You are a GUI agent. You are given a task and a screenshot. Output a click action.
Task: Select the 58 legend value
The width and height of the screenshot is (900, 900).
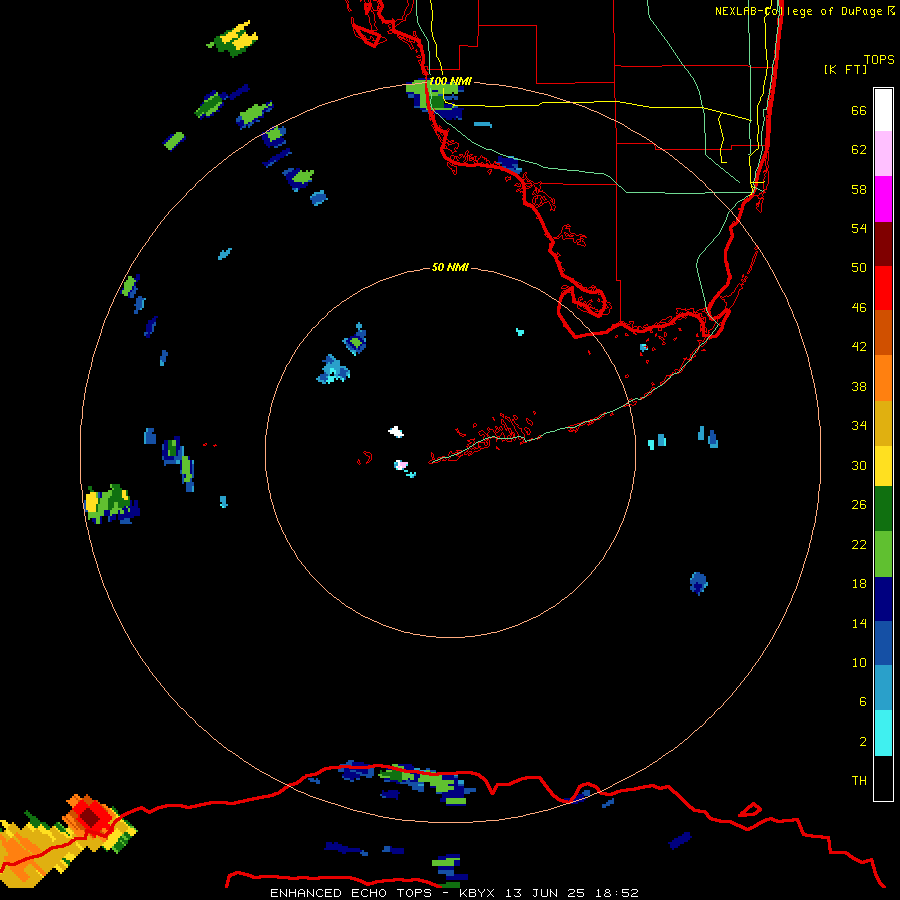[x=859, y=189]
